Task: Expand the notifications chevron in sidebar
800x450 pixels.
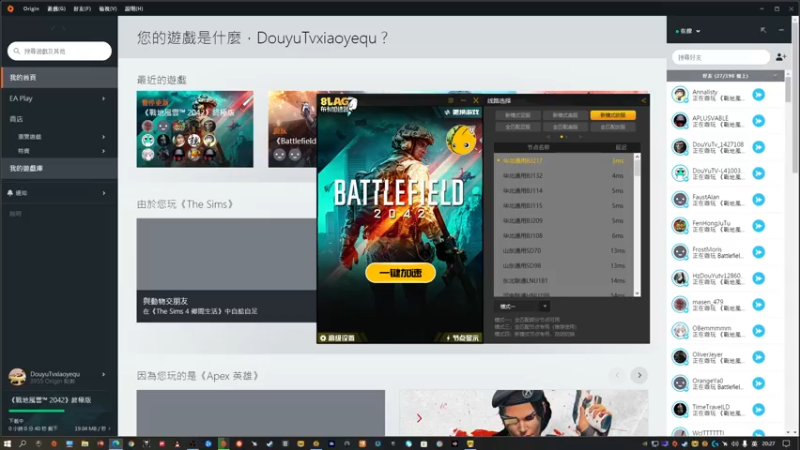Action: coord(104,193)
